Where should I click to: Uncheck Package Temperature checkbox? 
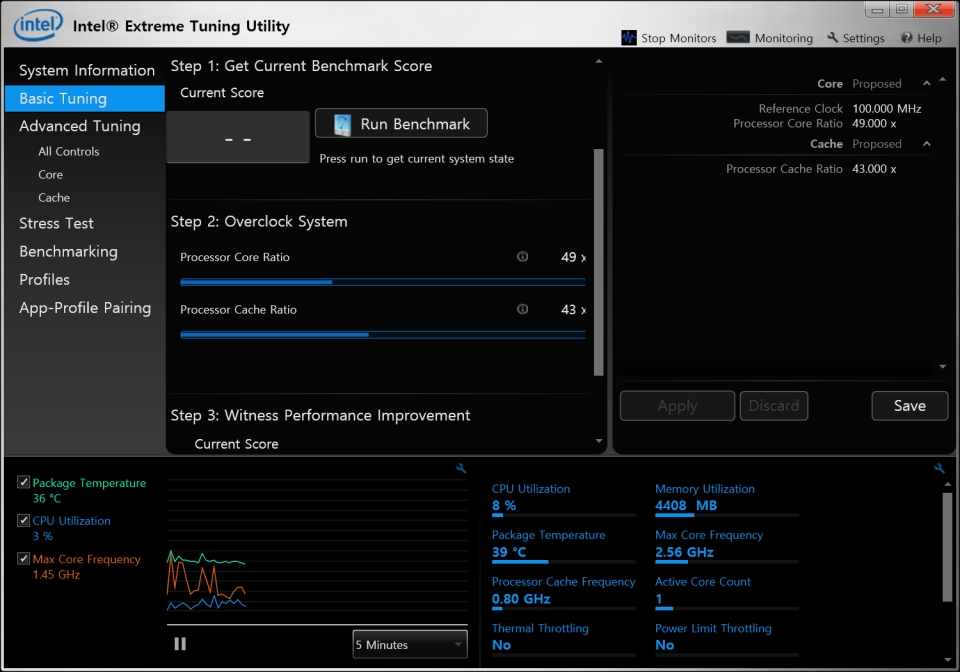(23, 483)
